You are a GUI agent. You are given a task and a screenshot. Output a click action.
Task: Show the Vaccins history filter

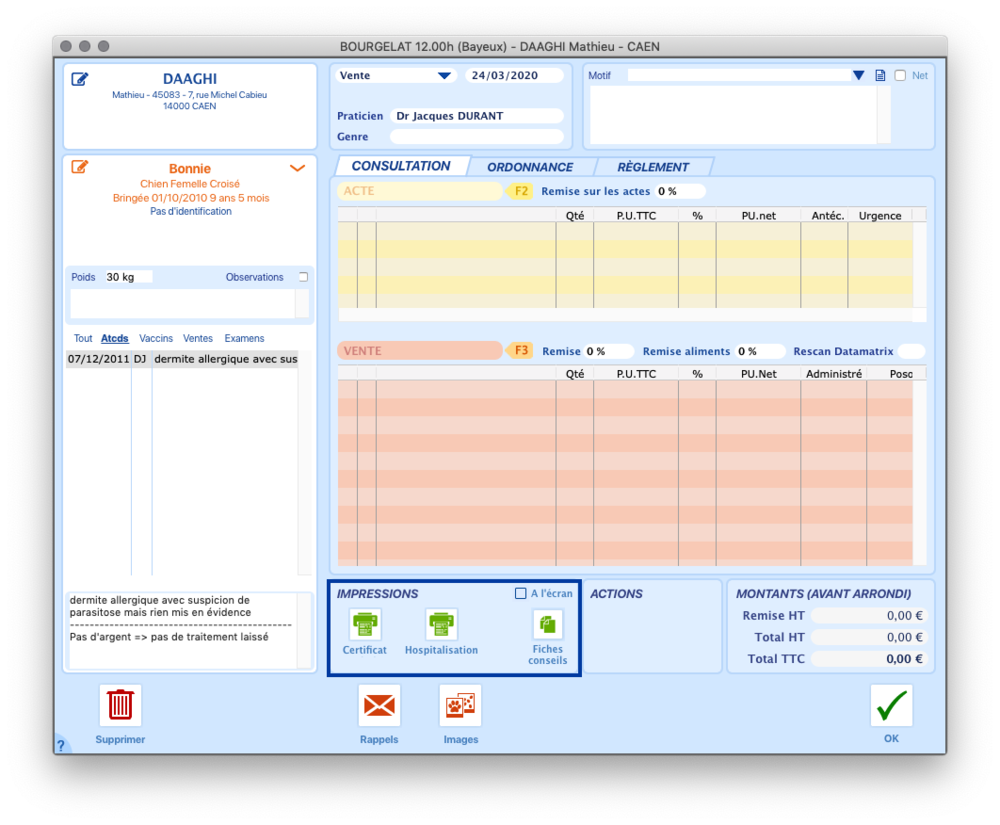(156, 339)
